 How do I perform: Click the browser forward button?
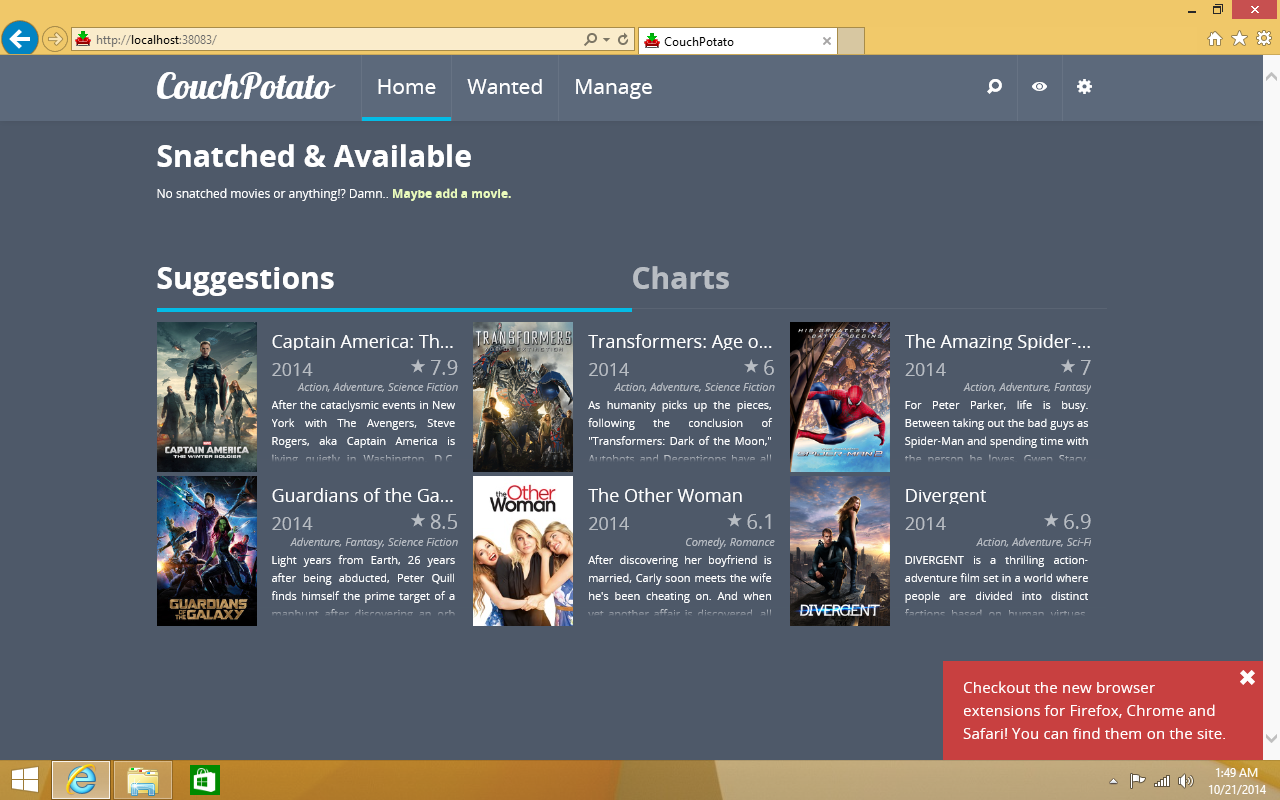coord(55,40)
